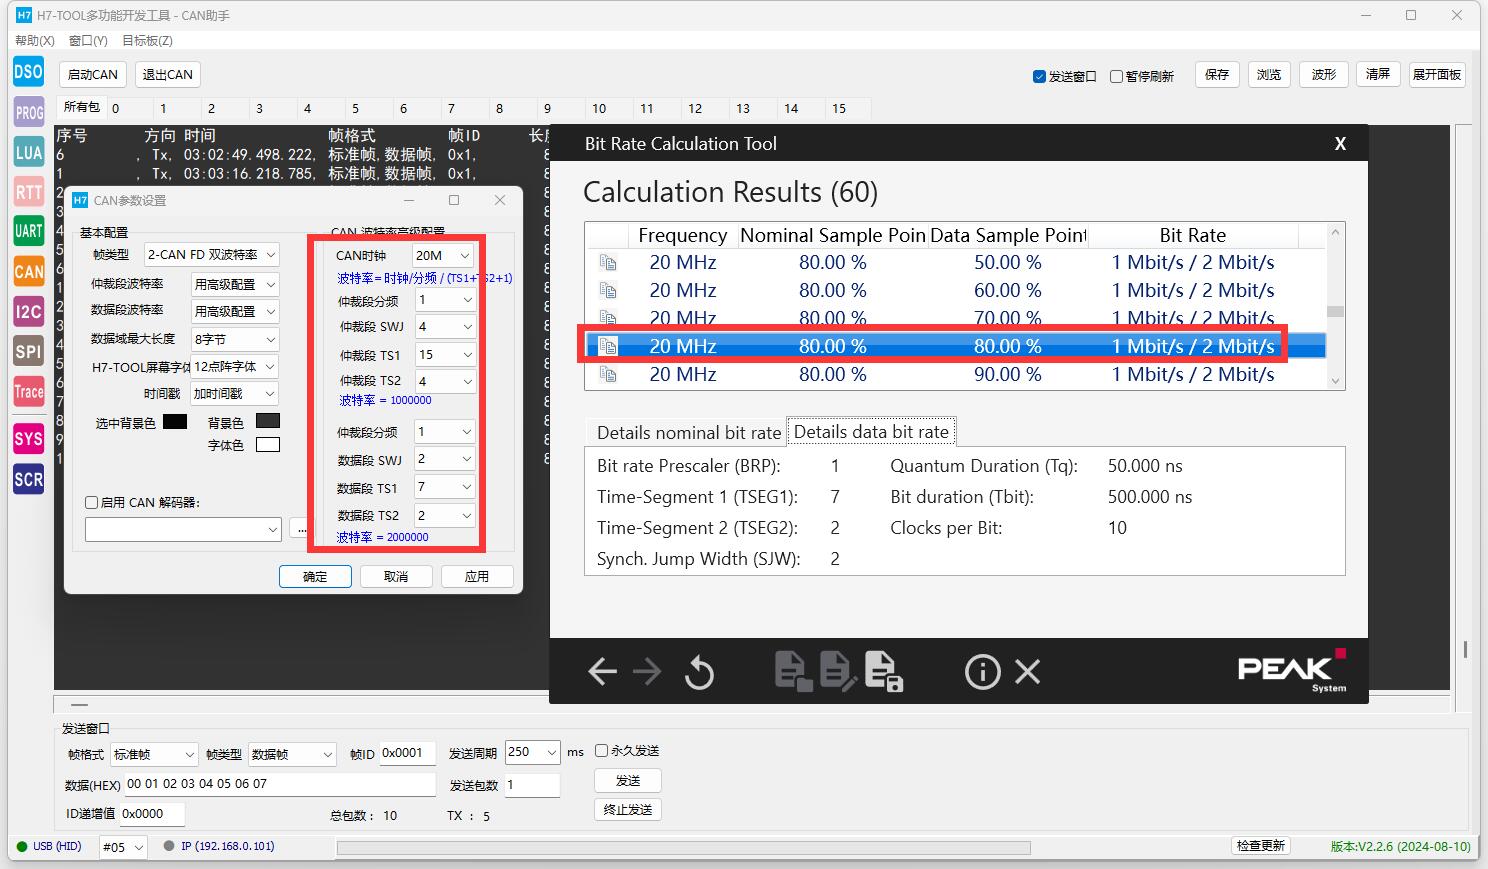The width and height of the screenshot is (1488, 869).
Task: Click 确定 in CAN参数设置 dialog
Action: point(315,576)
